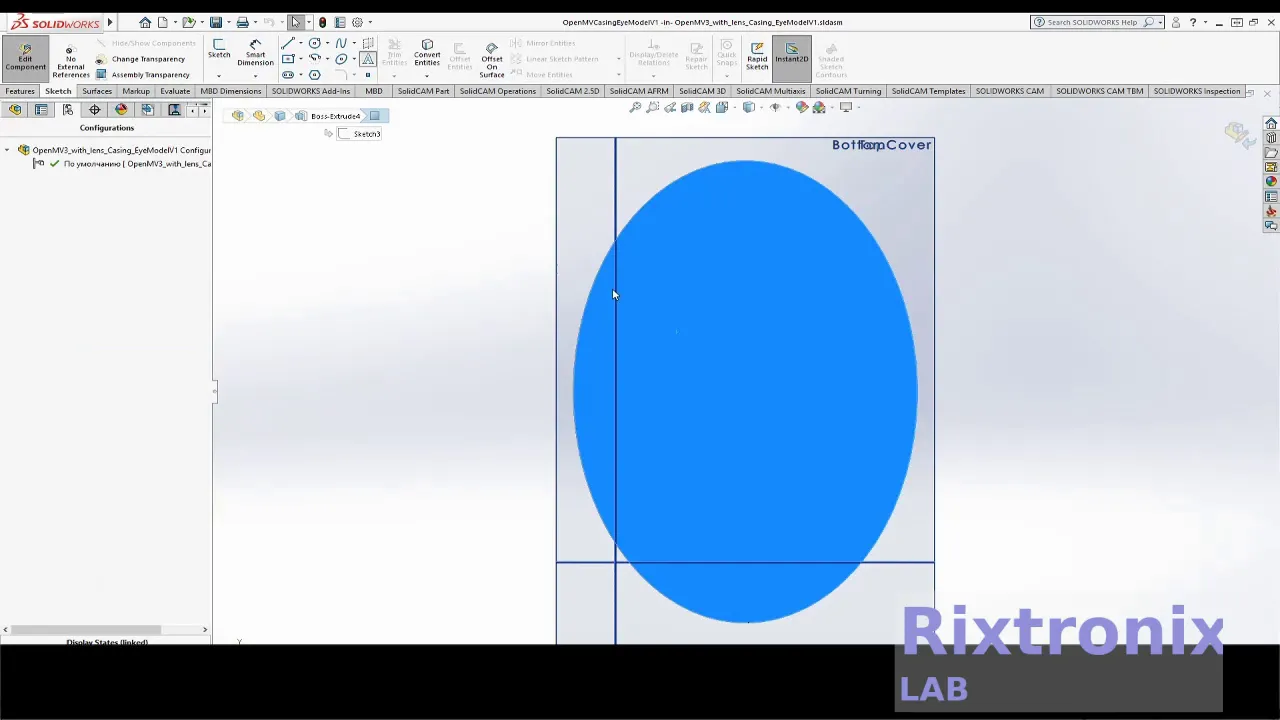Image resolution: width=1280 pixels, height=720 pixels.
Task: Click Offset On Surface
Action: pyautogui.click(x=492, y=60)
